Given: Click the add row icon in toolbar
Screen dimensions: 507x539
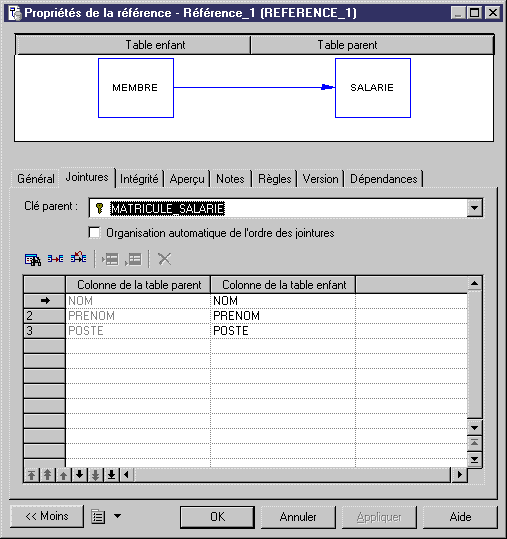Looking at the screenshot, I should pos(133,259).
